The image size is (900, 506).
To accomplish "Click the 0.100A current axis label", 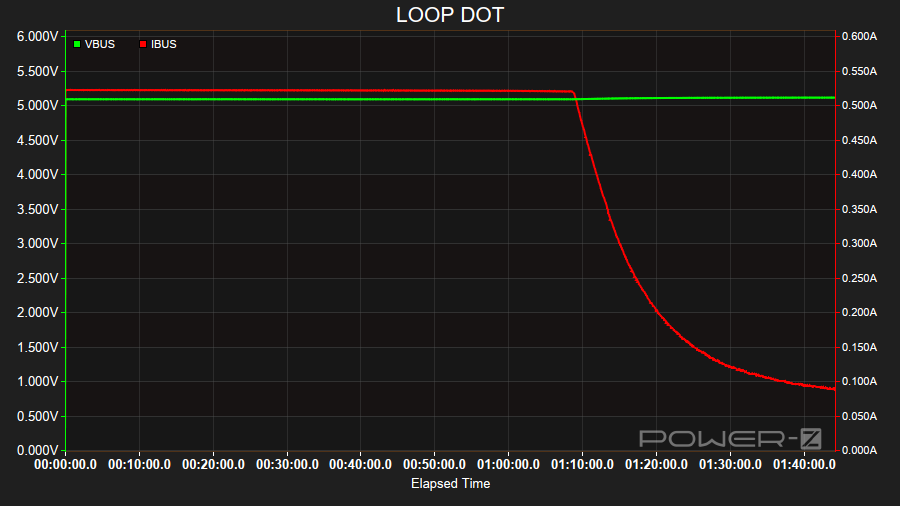I will (x=859, y=382).
